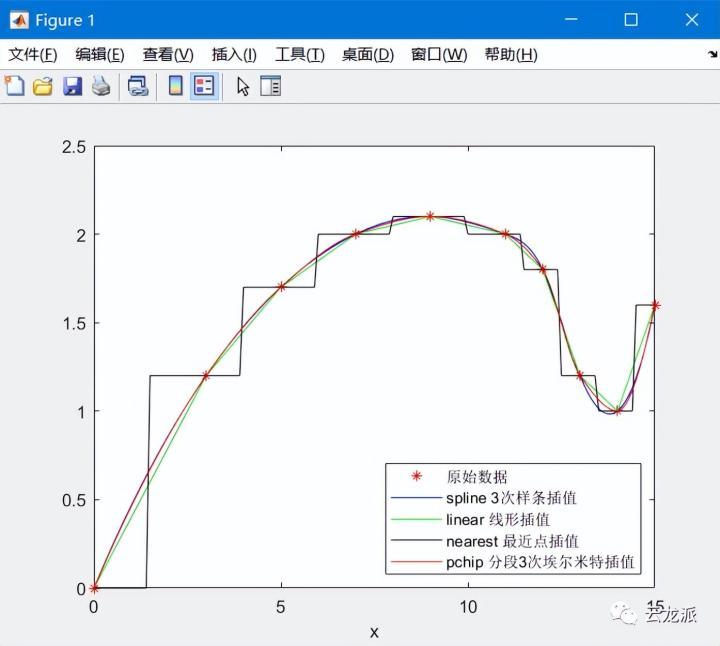Select the spline 3次样条插值 legend entry
The height and width of the screenshot is (646, 720).
[x=511, y=498]
